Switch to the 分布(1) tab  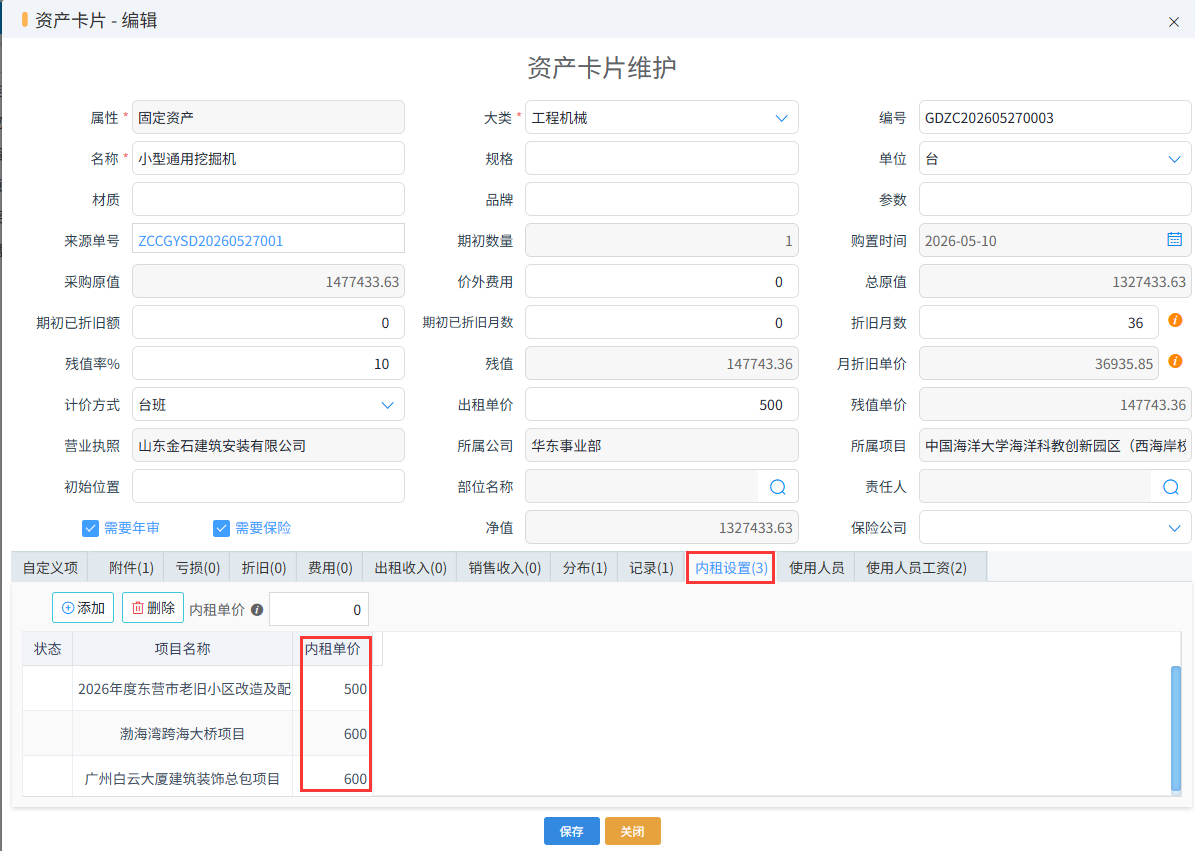(x=585, y=568)
